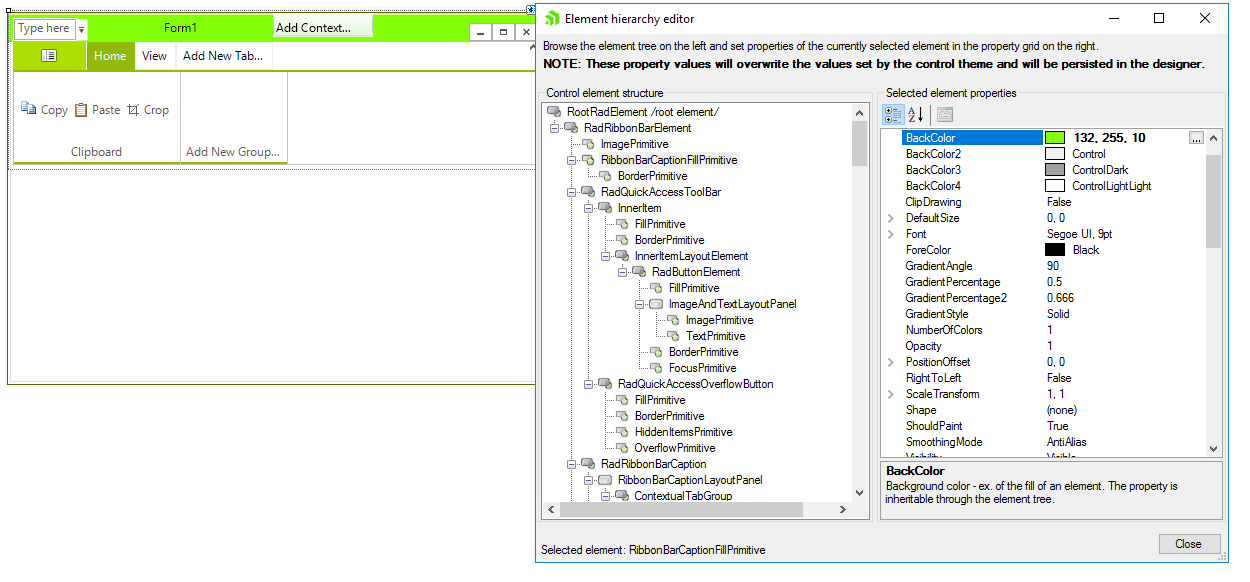Screen dimensions: 1250x582
Task: Click the RibbonBarCaptionFillPrimitive node icon
Action: click(x=589, y=160)
